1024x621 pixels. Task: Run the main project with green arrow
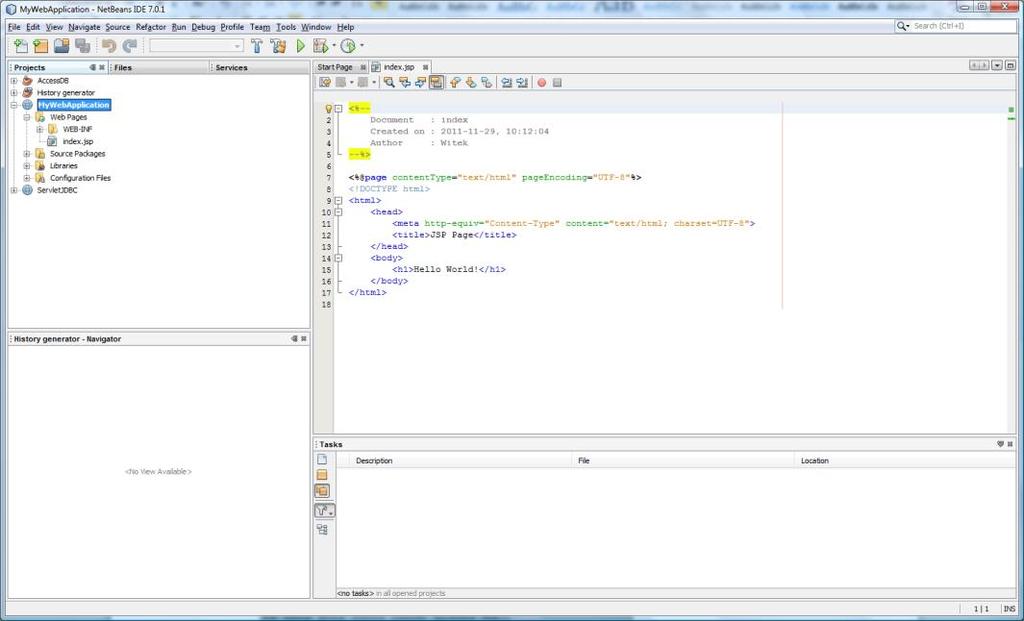(x=300, y=46)
